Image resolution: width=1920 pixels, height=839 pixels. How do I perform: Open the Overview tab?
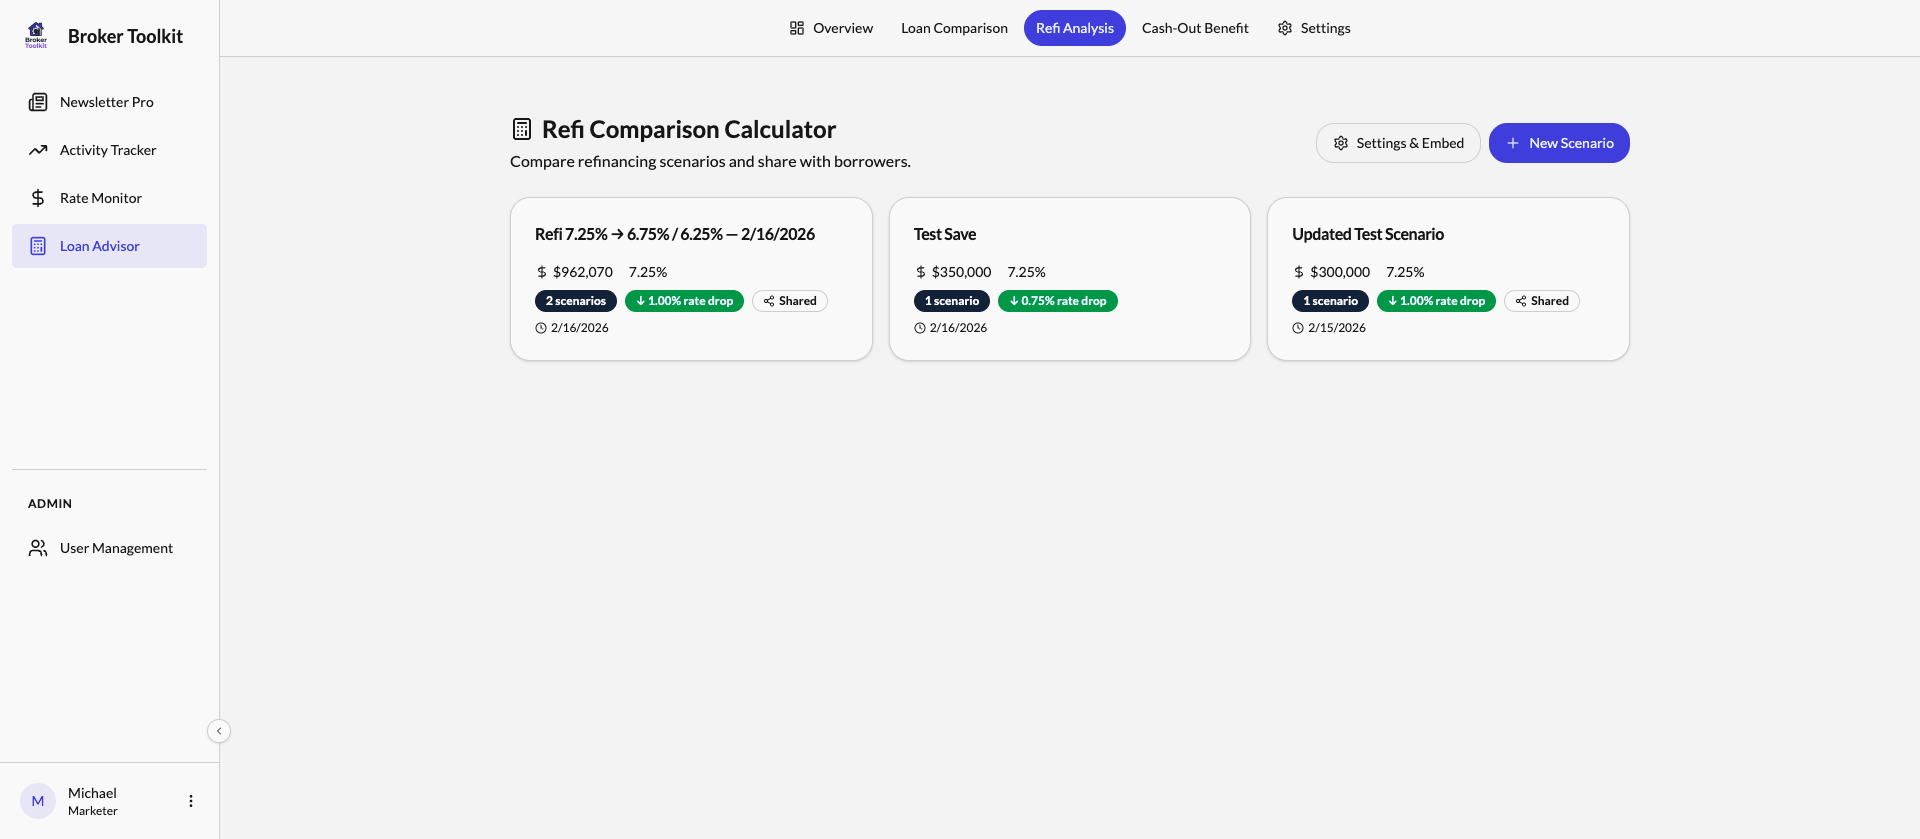pyautogui.click(x=831, y=28)
